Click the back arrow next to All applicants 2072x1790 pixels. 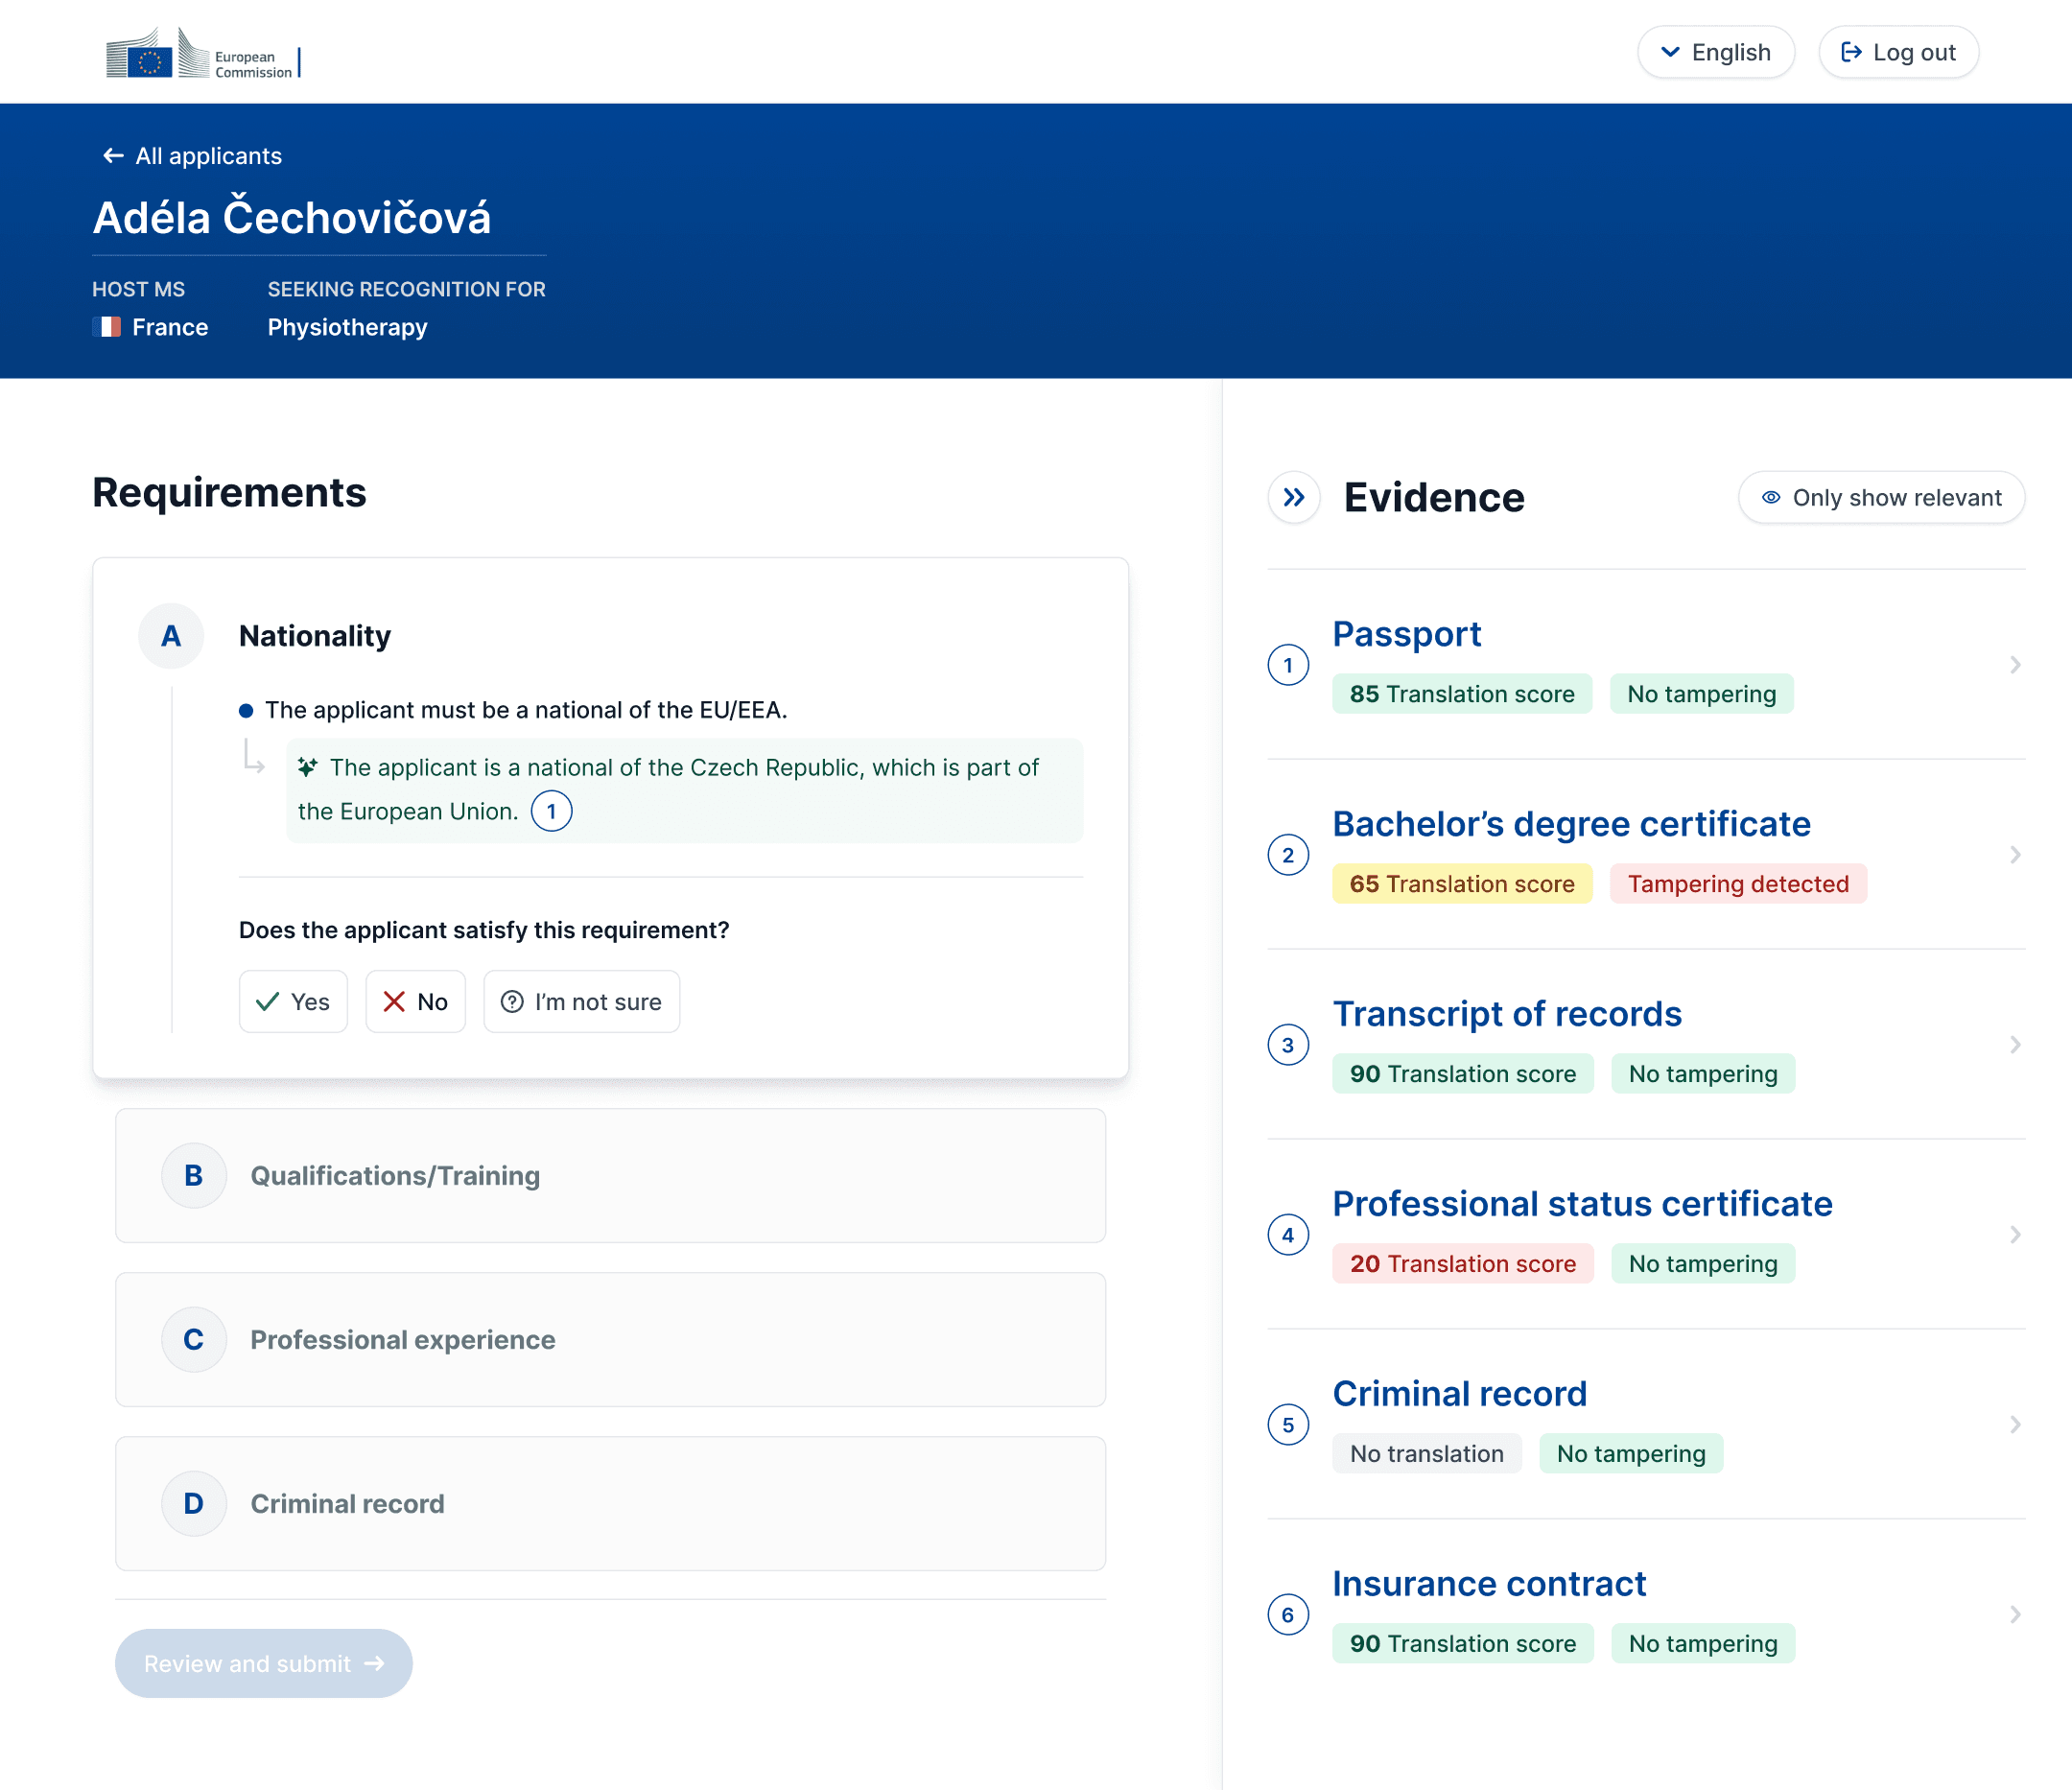(113, 156)
